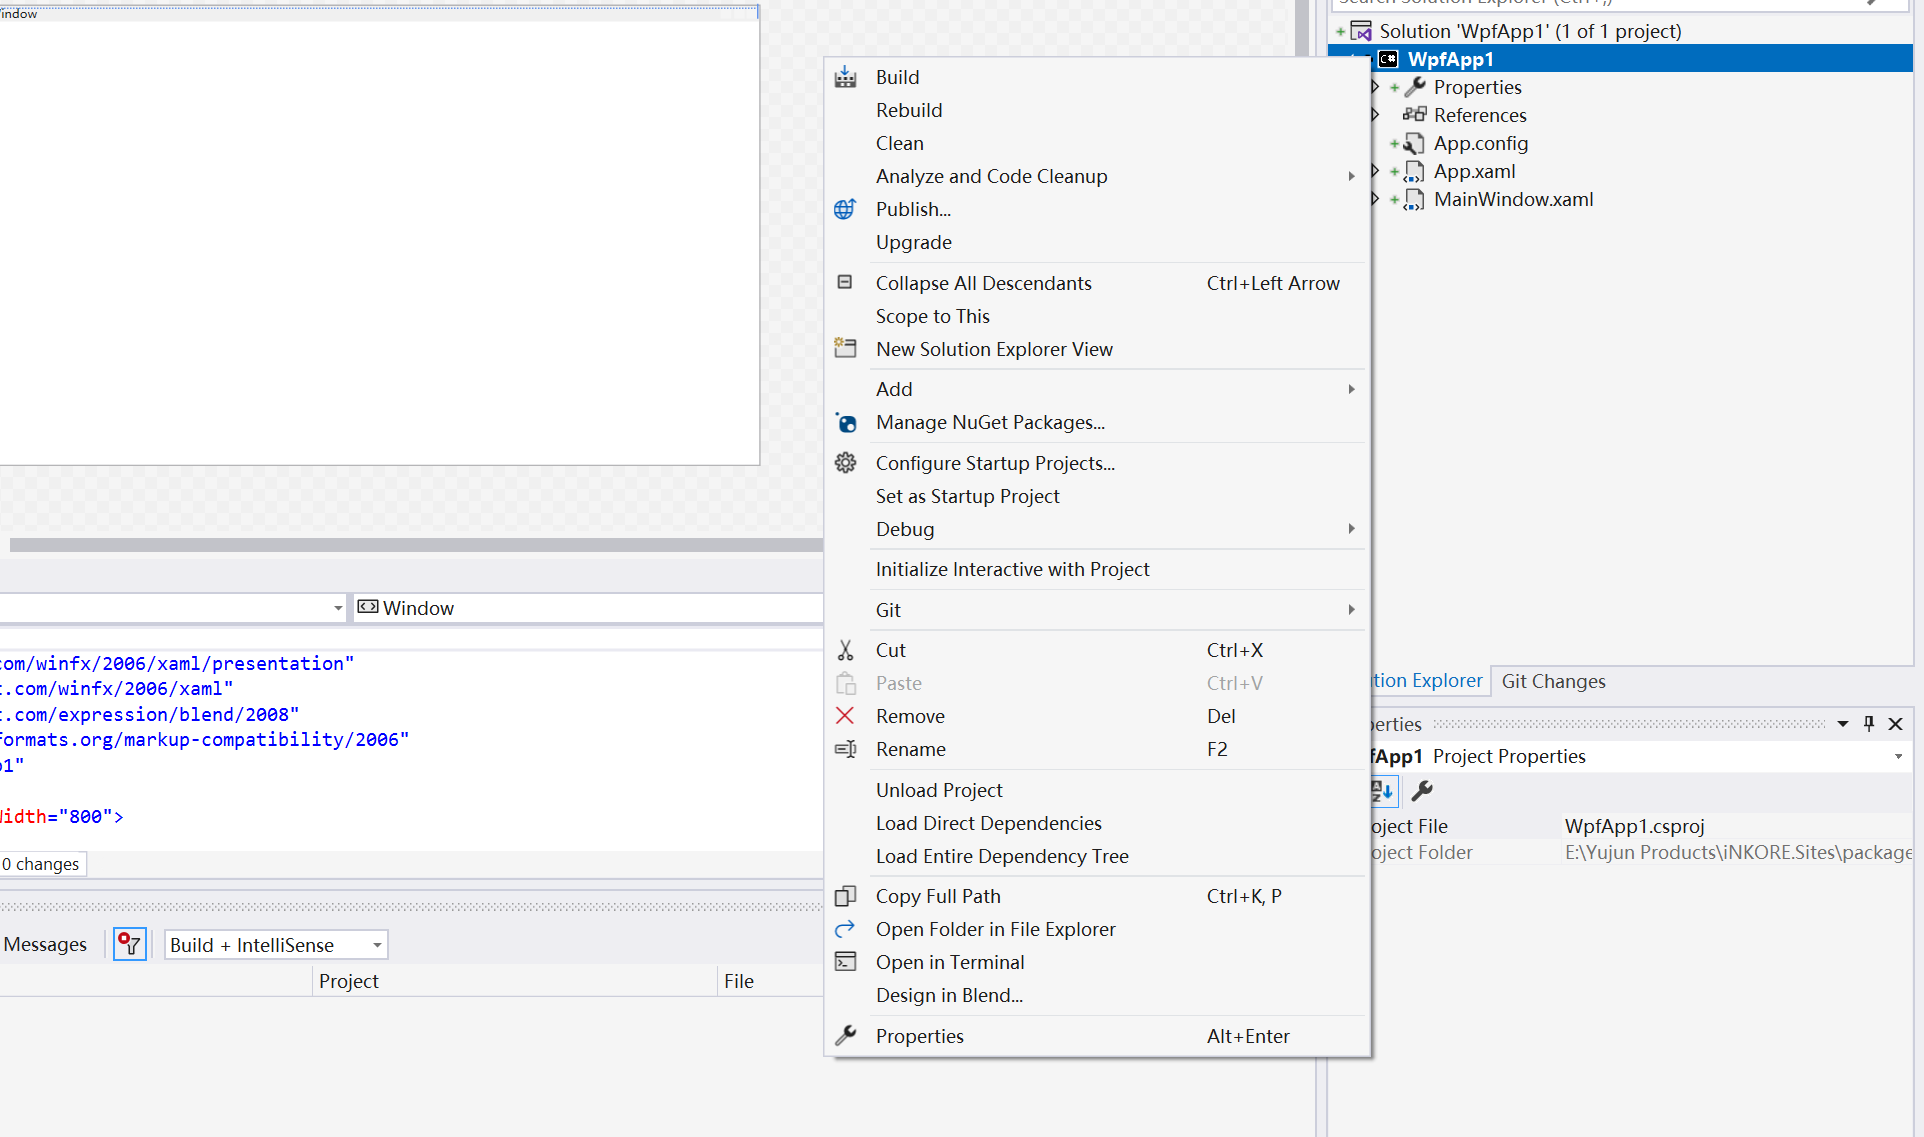The height and width of the screenshot is (1137, 1924).
Task: Select the App.config tree item
Action: pyautogui.click(x=1480, y=143)
